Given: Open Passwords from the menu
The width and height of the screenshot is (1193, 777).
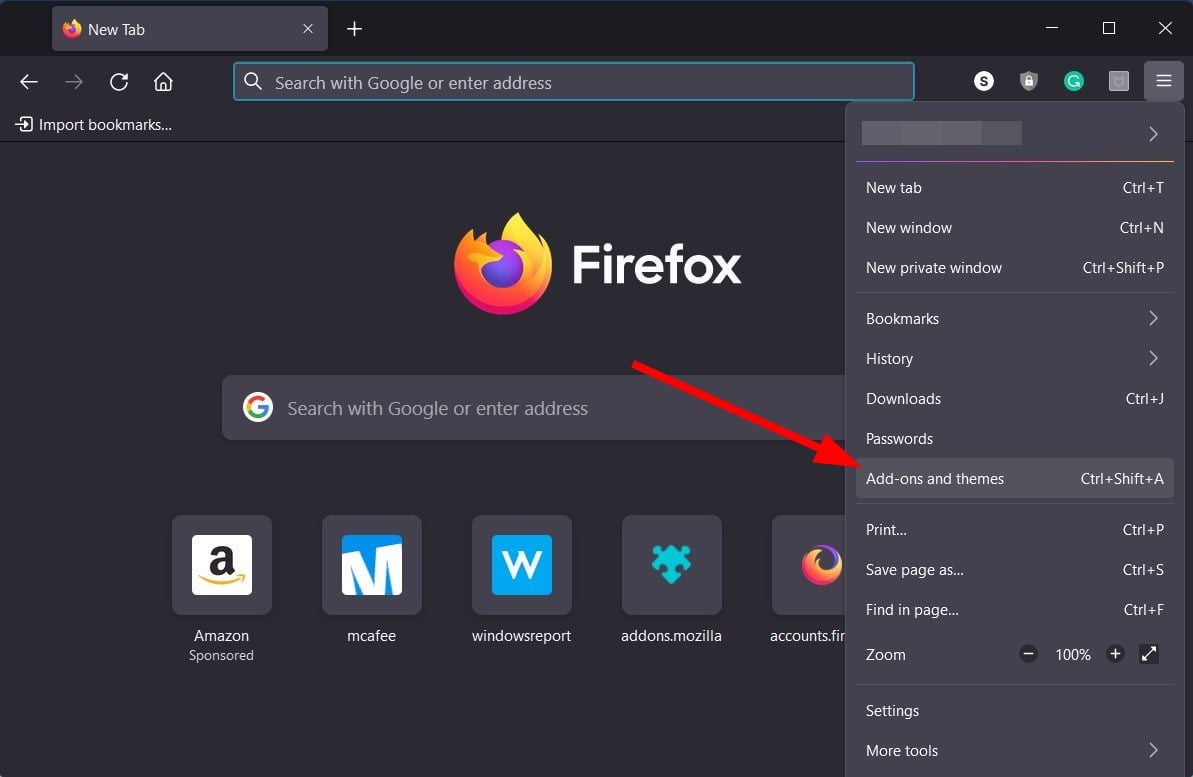Looking at the screenshot, I should [x=1014, y=438].
